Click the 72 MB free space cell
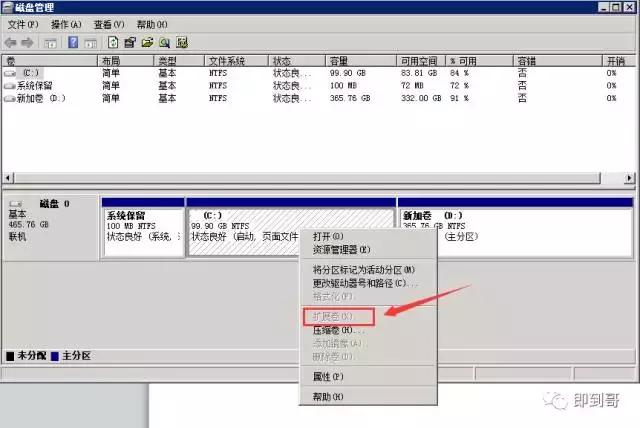Viewport: 640px width, 428px height. pyautogui.click(x=412, y=86)
